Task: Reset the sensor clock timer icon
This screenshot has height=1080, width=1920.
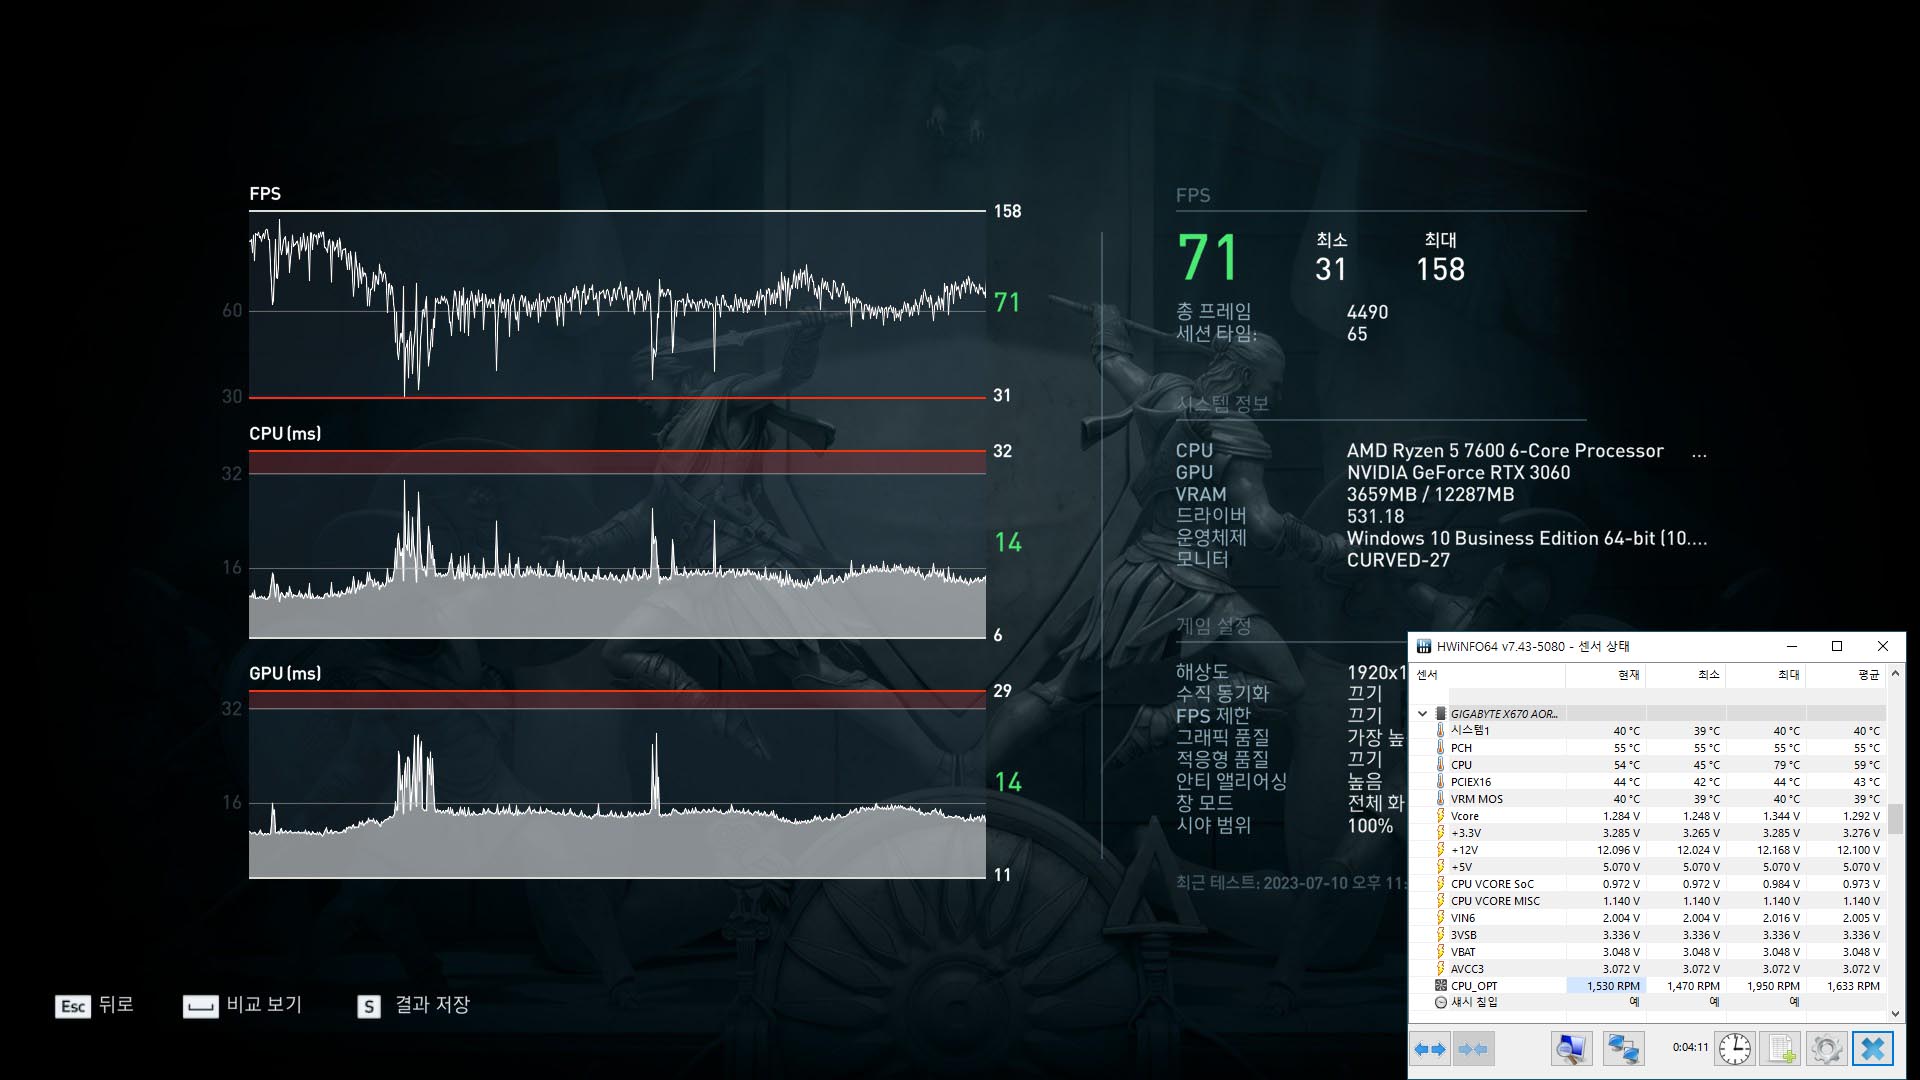Action: coord(1735,1049)
